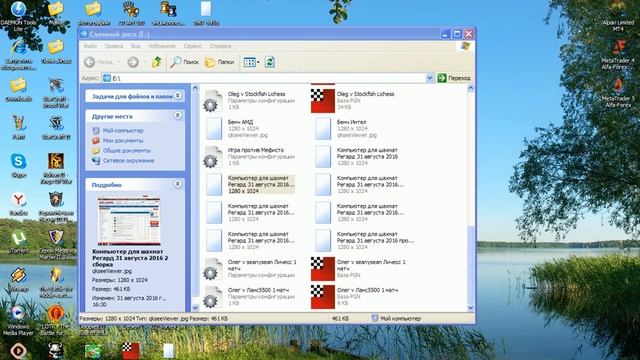This screenshot has width=640, height=360.
Task: Open the Views mode button
Action: [x=251, y=62]
